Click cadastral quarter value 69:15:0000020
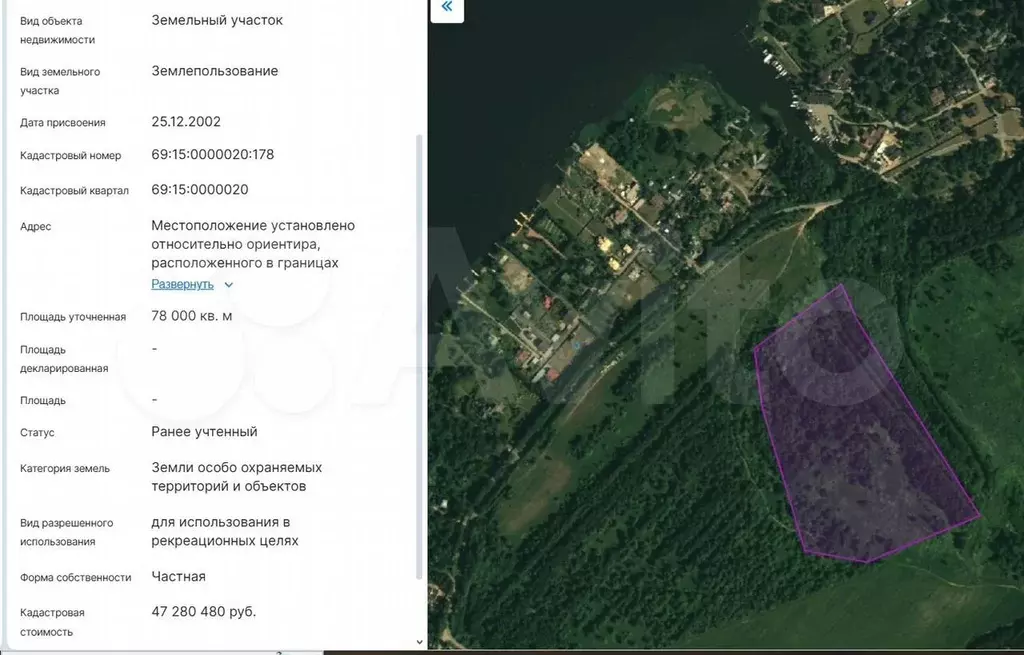The image size is (1024, 655). (200, 189)
